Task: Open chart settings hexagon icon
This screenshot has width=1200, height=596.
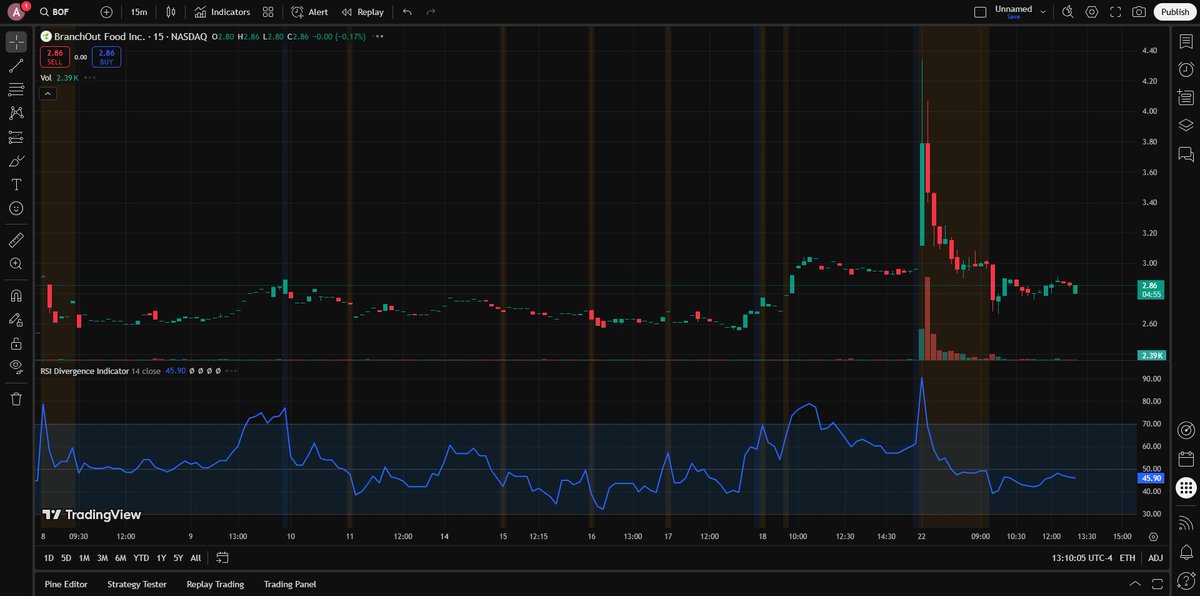Action: tap(1092, 12)
